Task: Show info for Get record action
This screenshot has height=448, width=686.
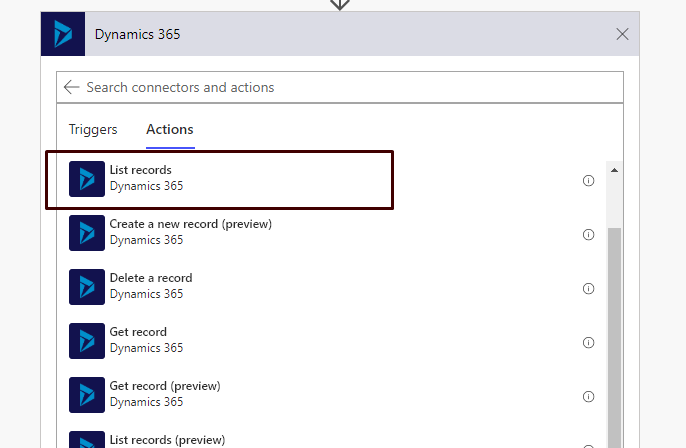Action: tap(588, 343)
